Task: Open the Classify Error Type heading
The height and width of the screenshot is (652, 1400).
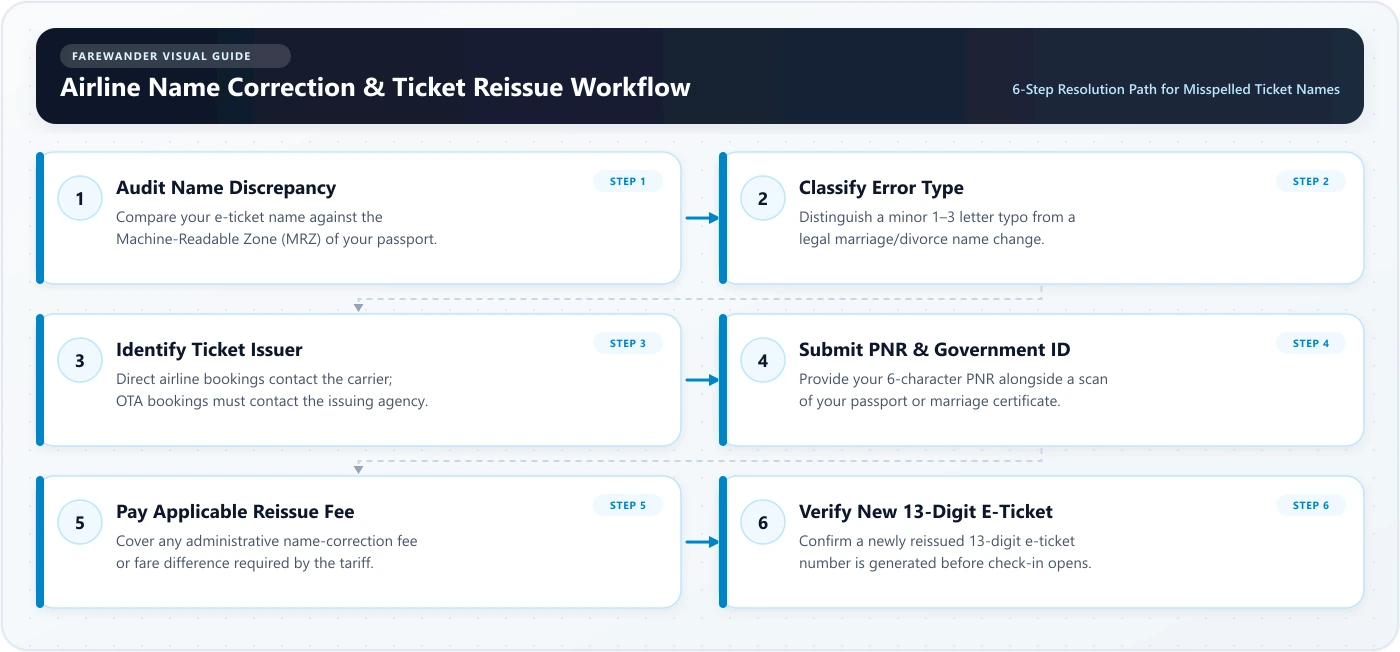Action: 881,187
